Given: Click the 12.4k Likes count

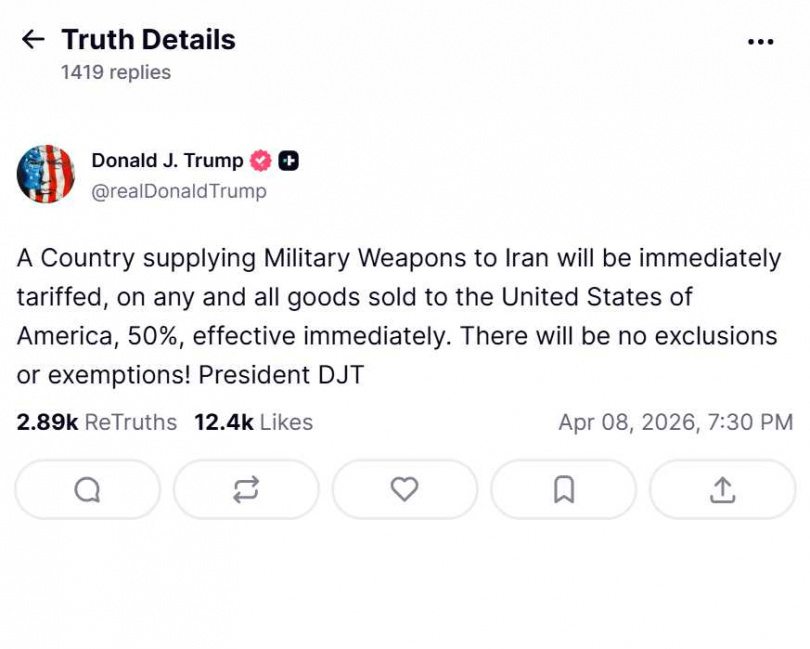Looking at the screenshot, I should [x=252, y=422].
